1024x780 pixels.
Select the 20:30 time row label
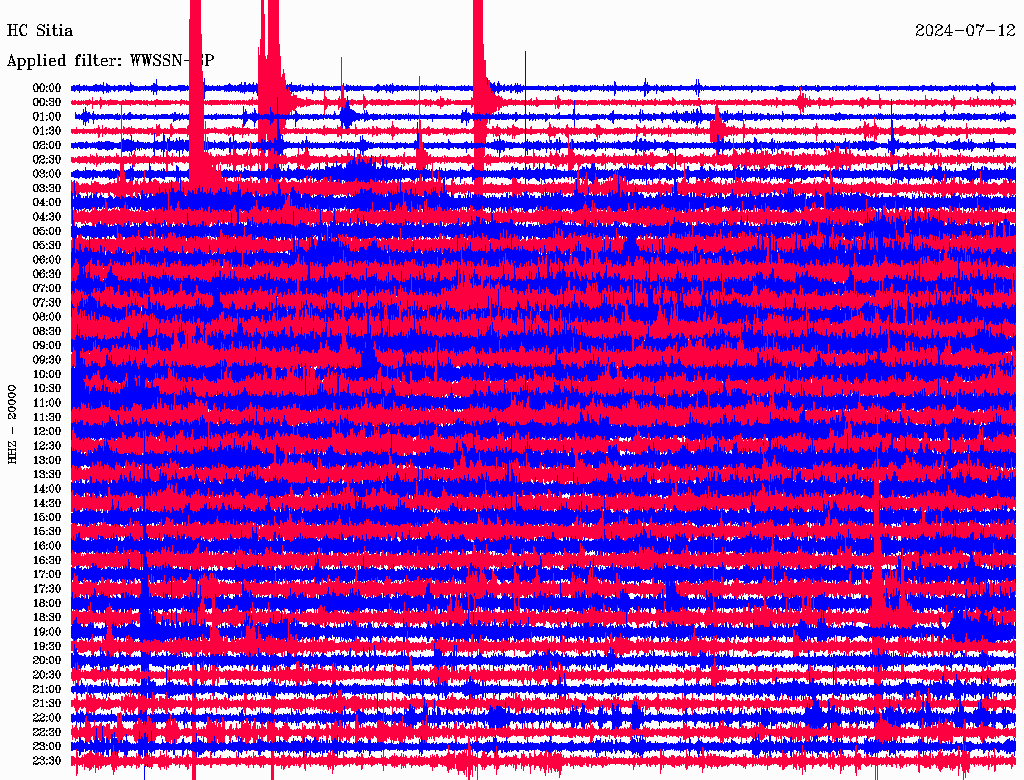[x=47, y=674]
